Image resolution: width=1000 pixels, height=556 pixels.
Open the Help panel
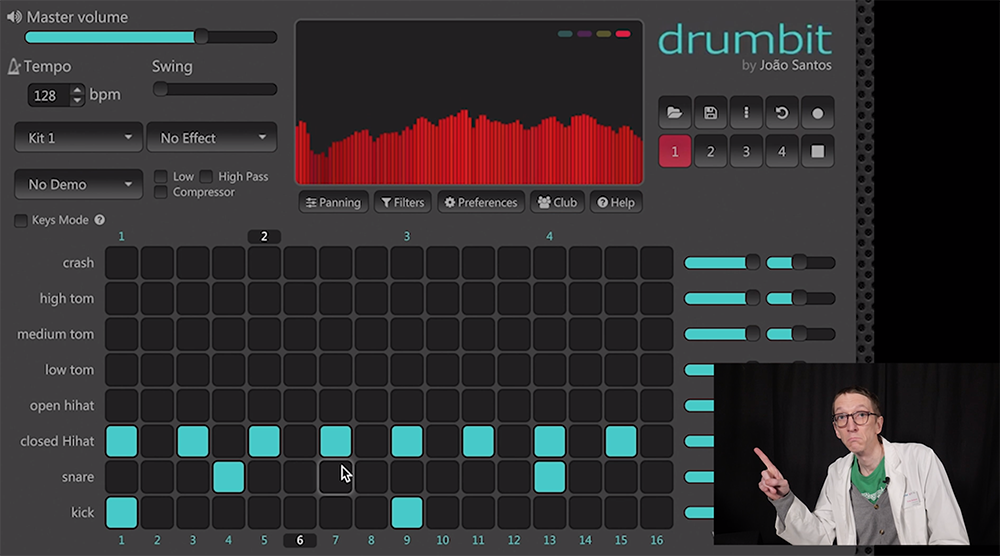616,202
